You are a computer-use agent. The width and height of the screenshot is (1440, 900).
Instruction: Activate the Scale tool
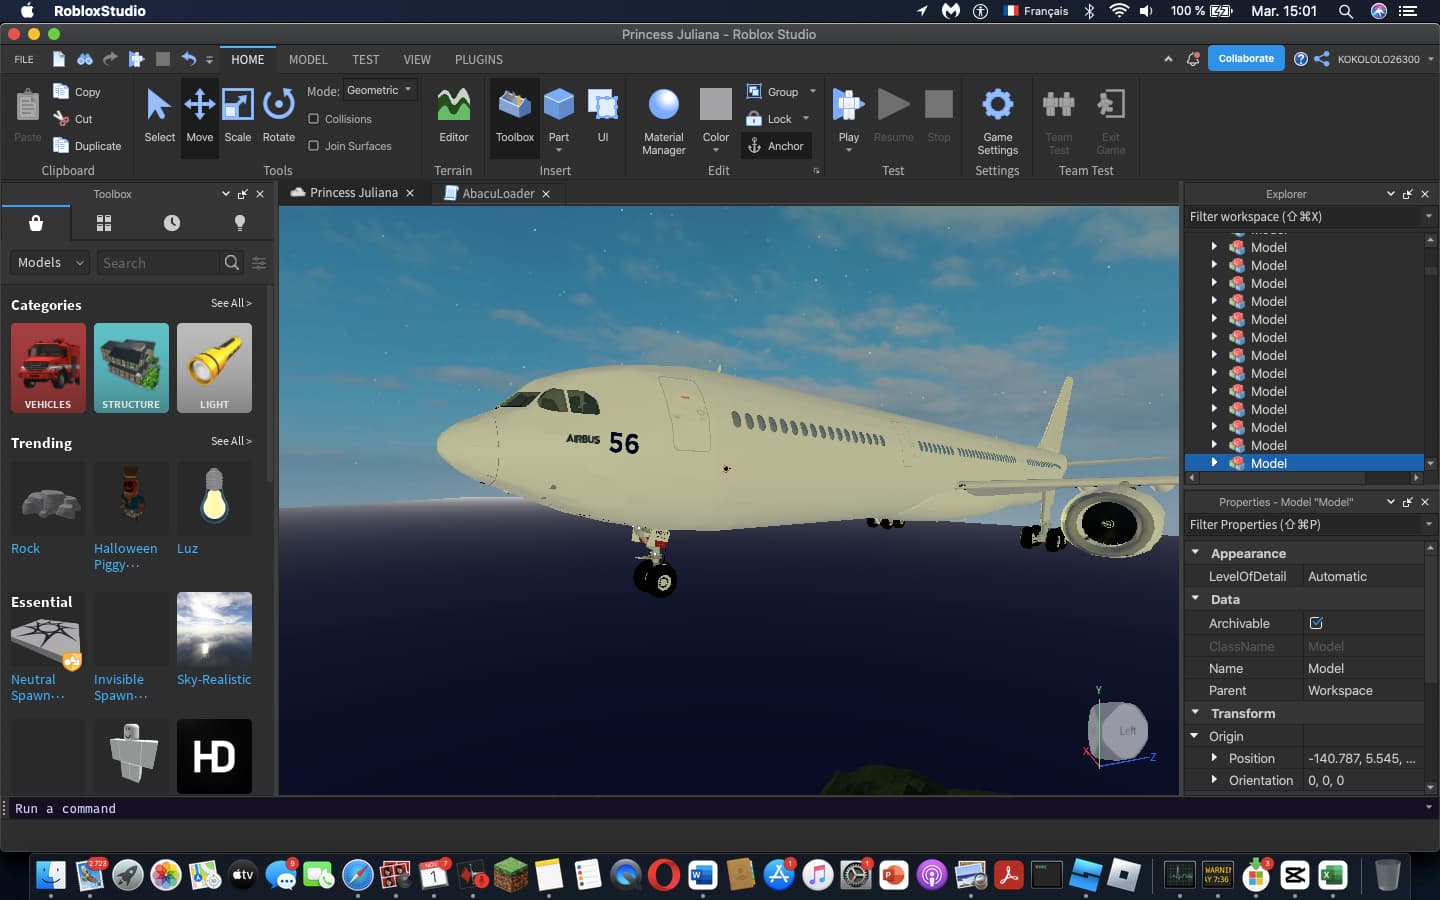click(x=238, y=115)
